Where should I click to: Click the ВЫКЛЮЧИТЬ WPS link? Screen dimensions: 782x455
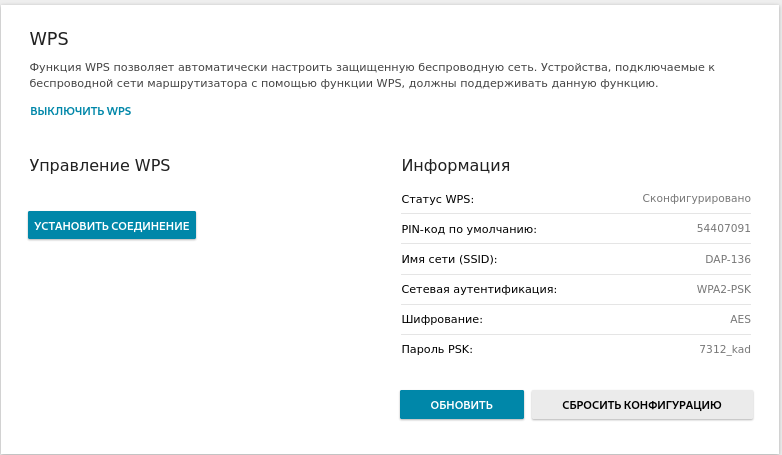(80, 111)
